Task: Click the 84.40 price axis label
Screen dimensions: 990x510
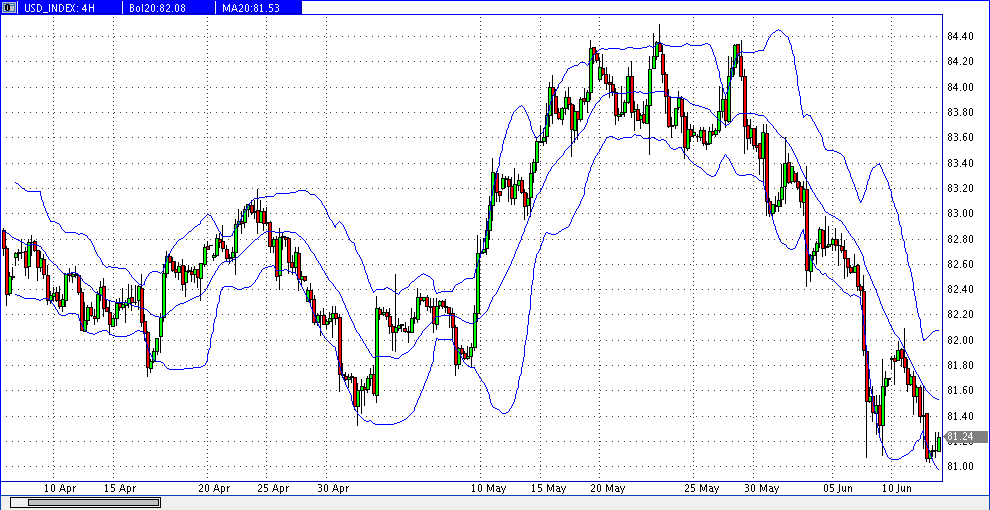Action: point(960,36)
